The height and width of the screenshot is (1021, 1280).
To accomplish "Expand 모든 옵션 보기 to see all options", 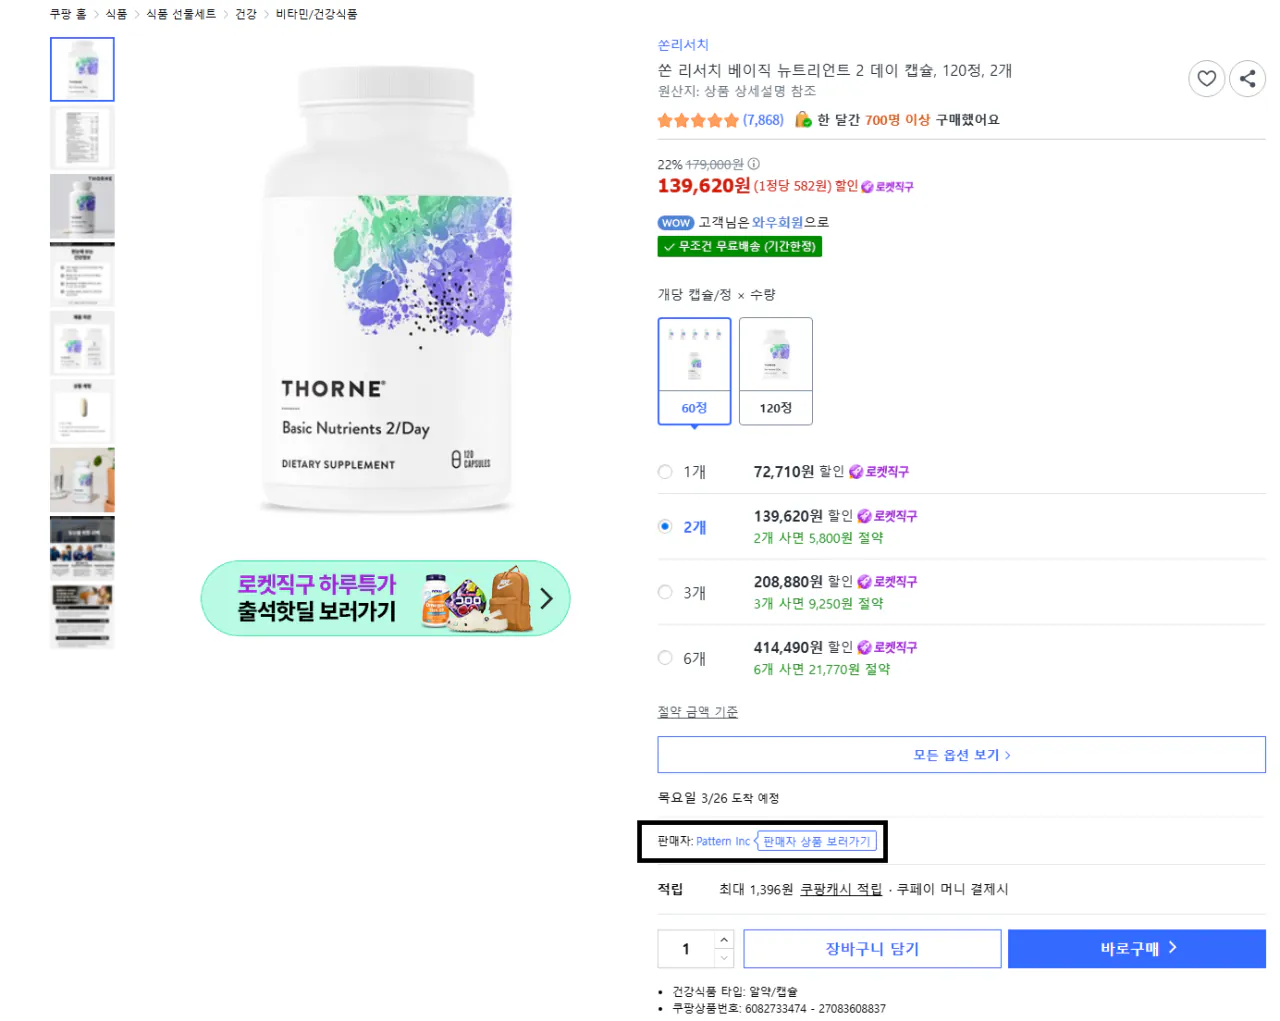I will point(960,754).
